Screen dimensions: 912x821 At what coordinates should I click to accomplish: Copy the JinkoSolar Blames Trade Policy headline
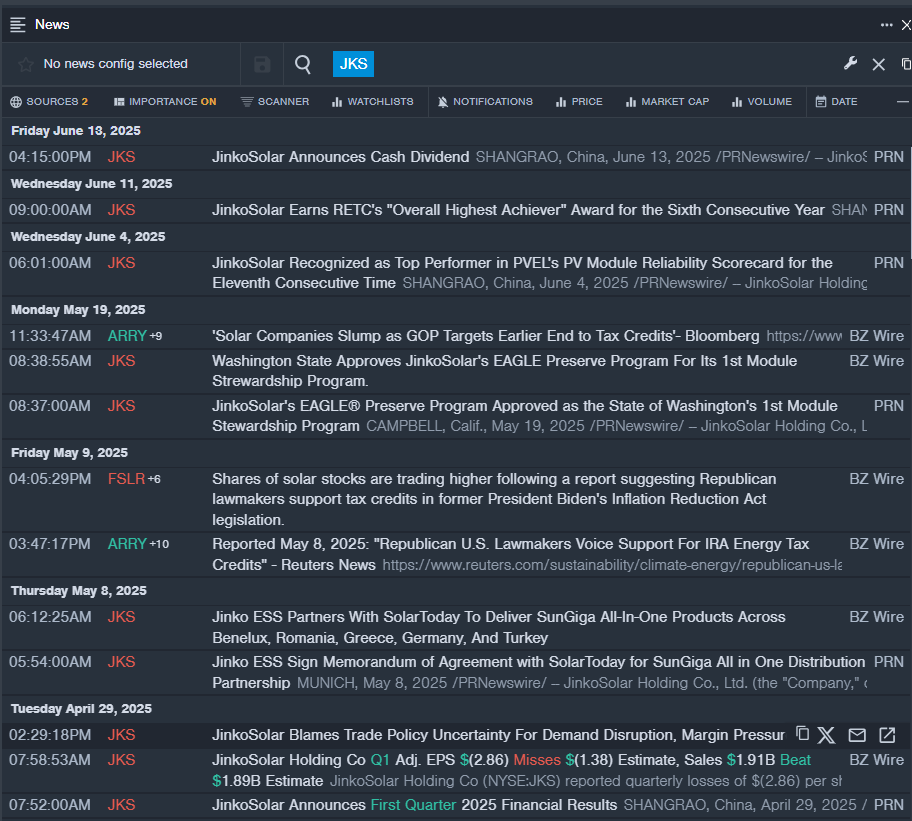point(803,734)
